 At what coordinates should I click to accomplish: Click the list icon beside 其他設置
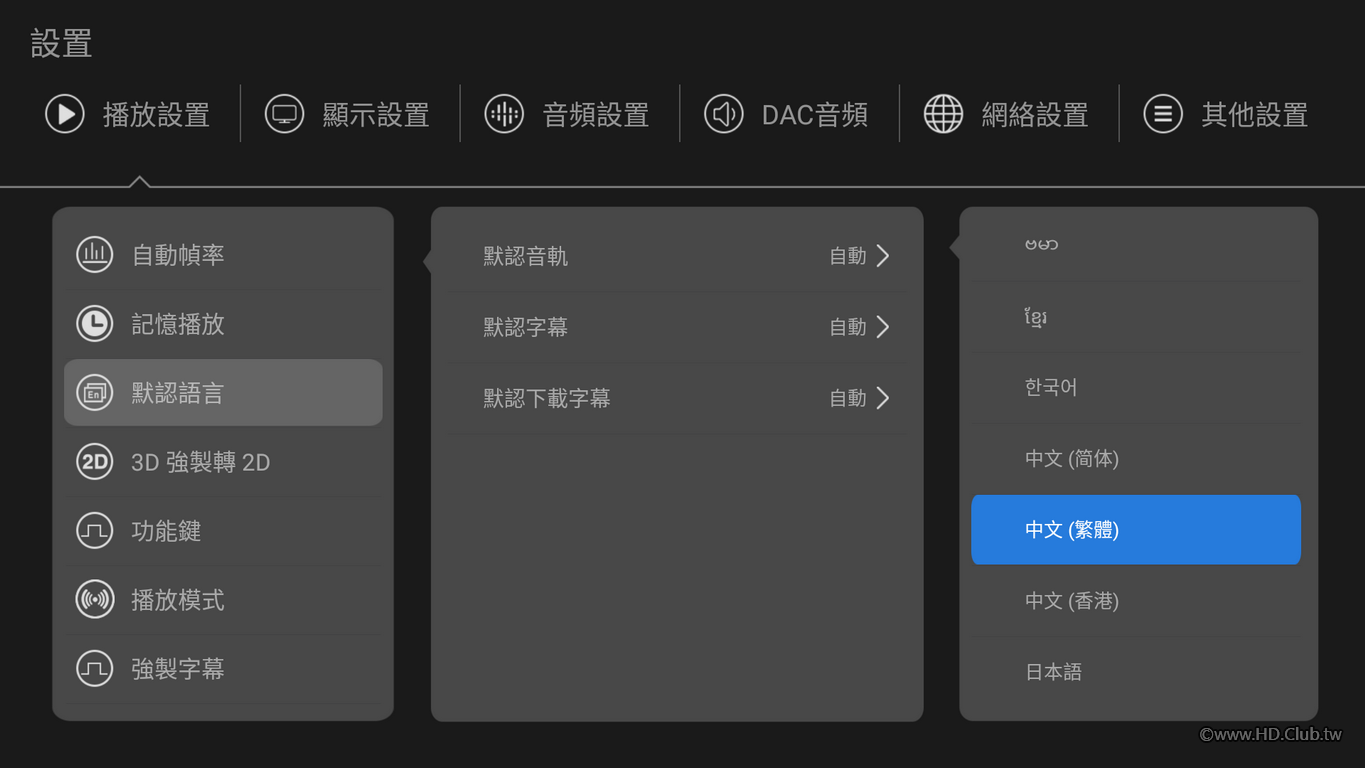point(1163,114)
